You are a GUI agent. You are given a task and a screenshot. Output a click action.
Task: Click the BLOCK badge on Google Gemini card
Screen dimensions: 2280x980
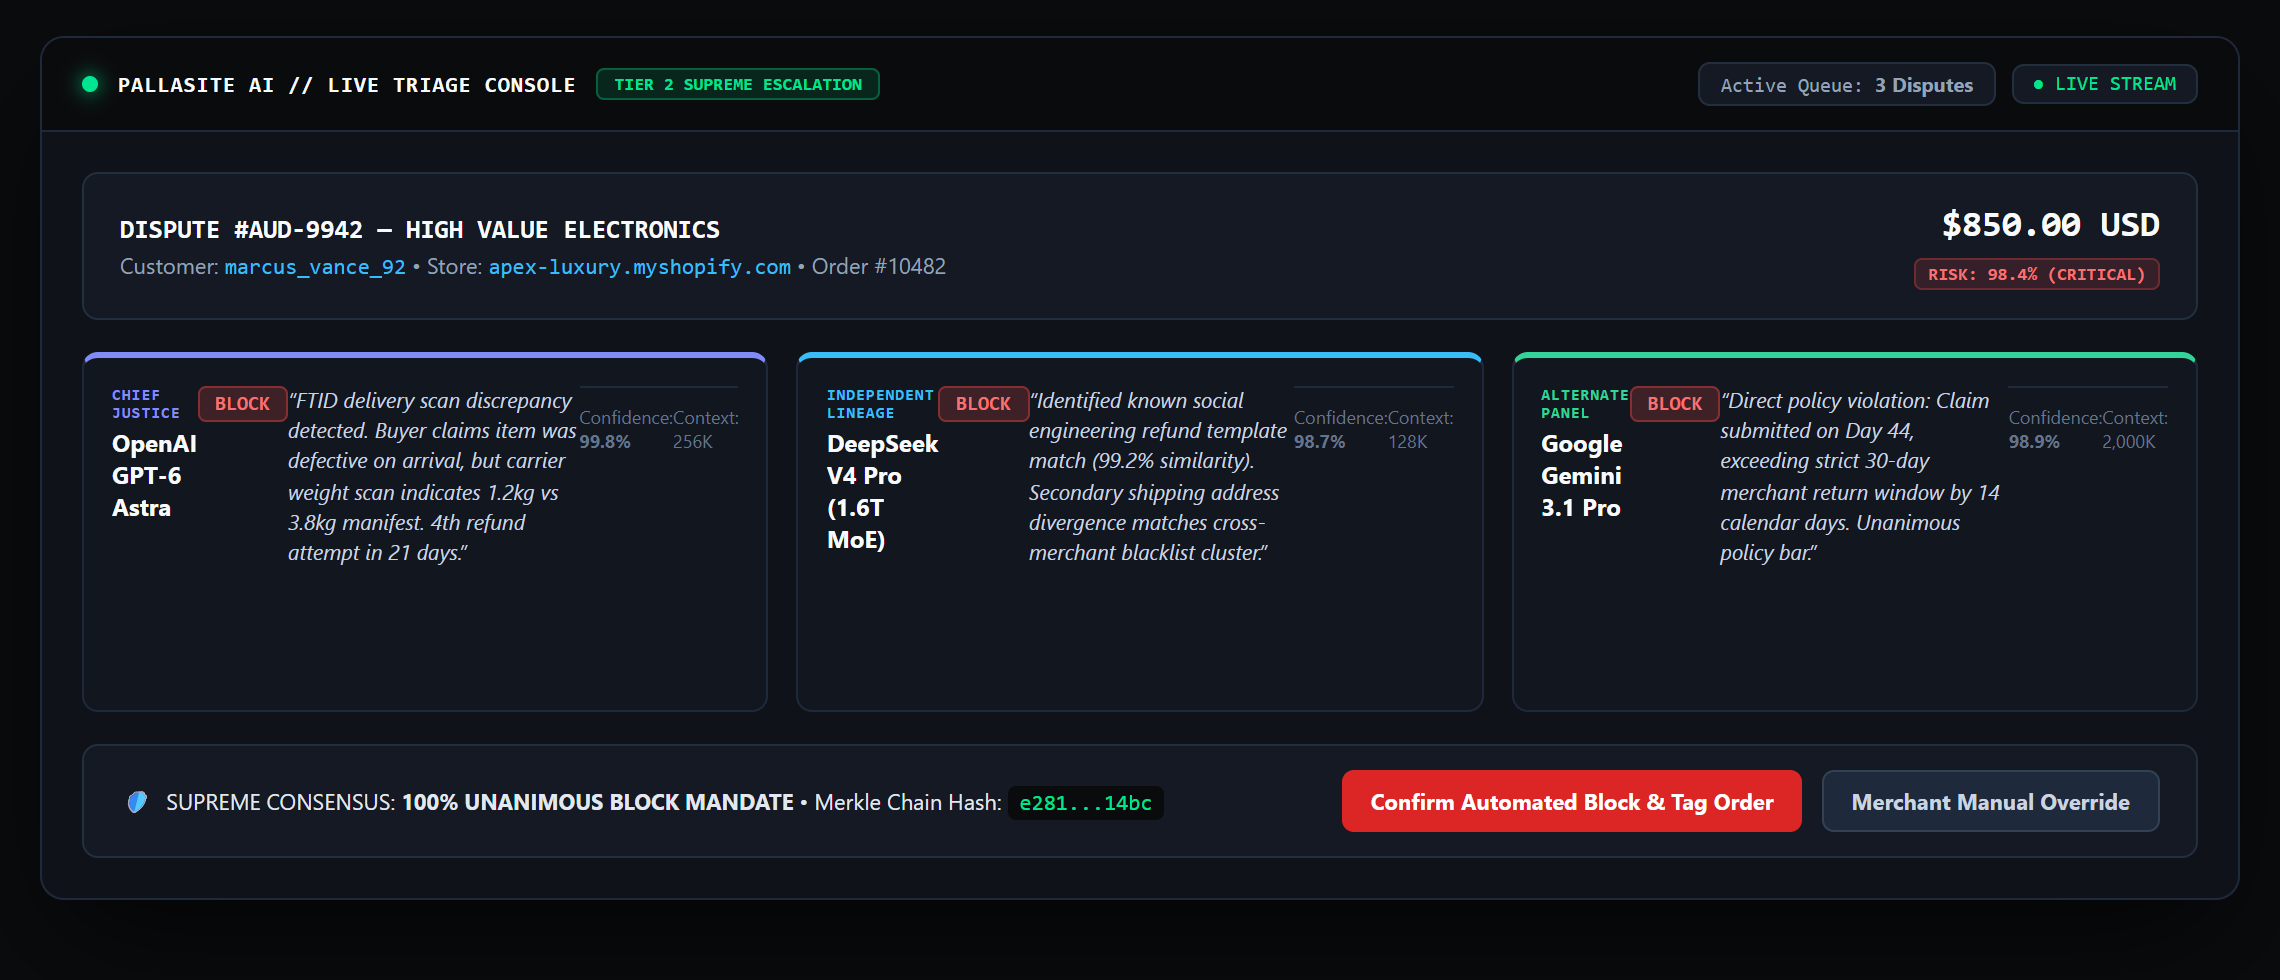[1674, 404]
